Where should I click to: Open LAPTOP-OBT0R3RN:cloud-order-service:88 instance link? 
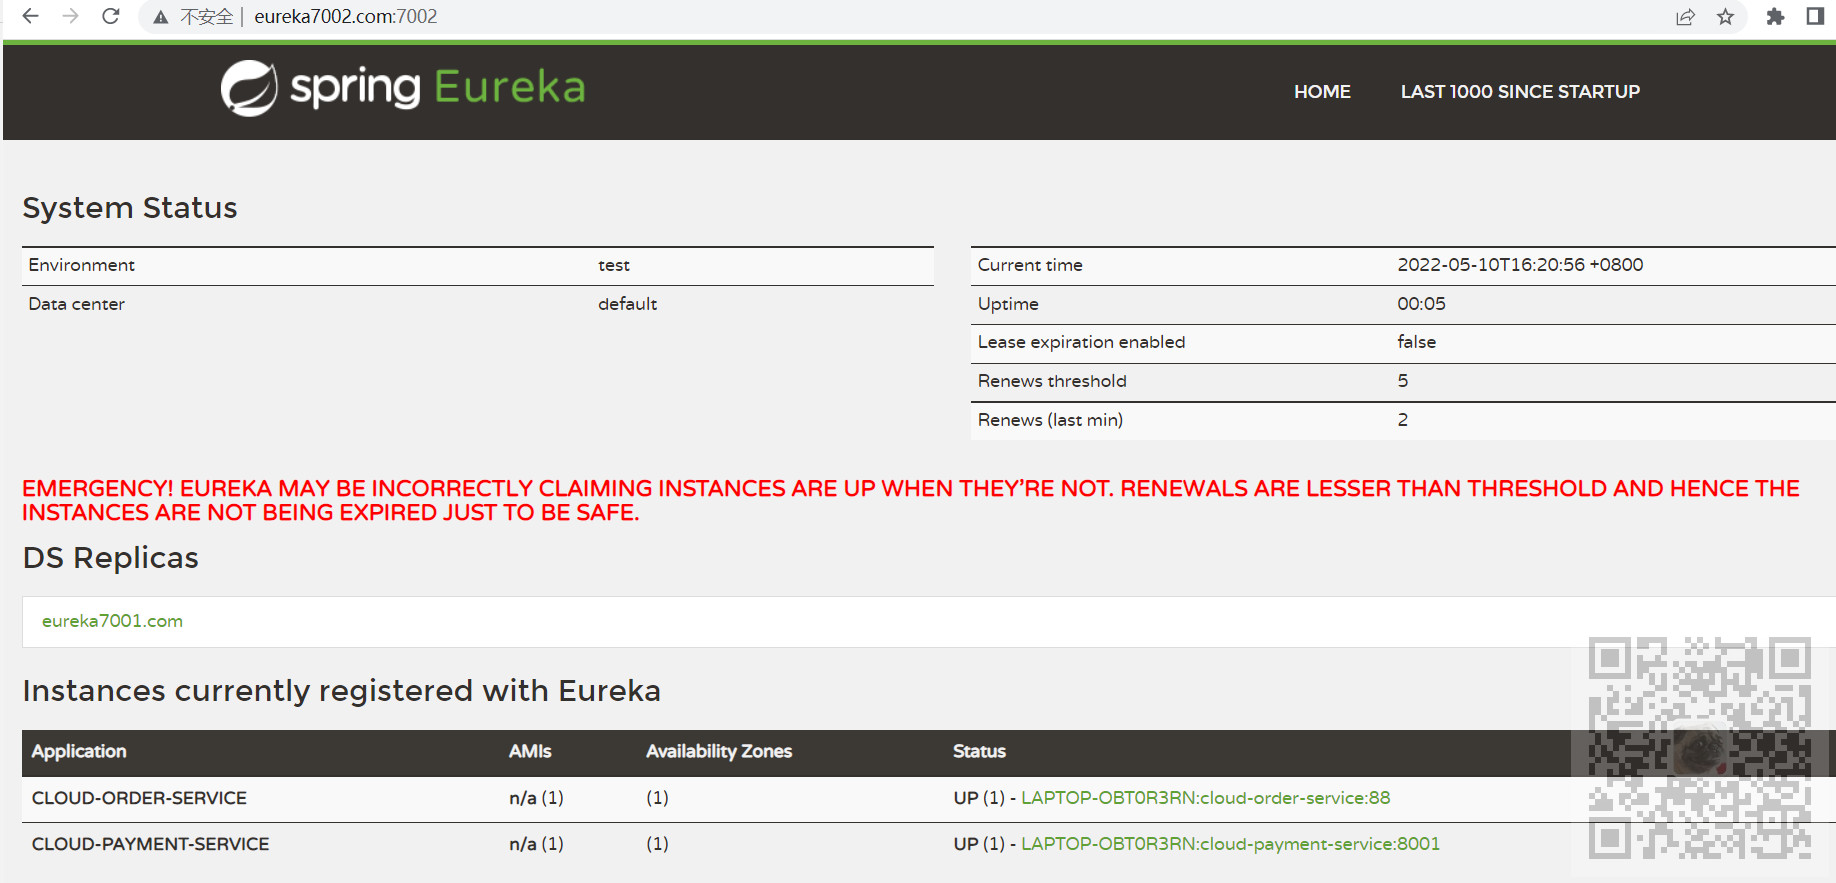click(1205, 798)
